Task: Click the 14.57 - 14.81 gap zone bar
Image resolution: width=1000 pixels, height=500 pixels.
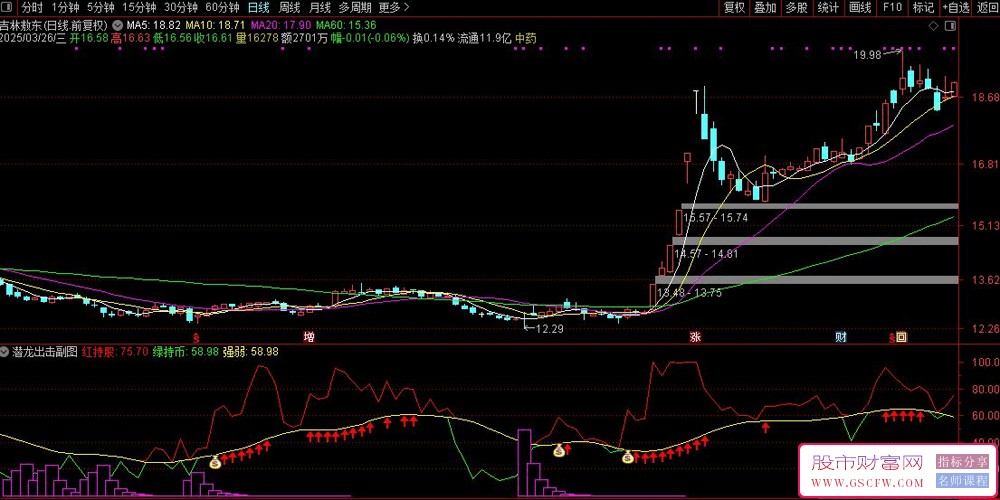Action: [x=815, y=240]
